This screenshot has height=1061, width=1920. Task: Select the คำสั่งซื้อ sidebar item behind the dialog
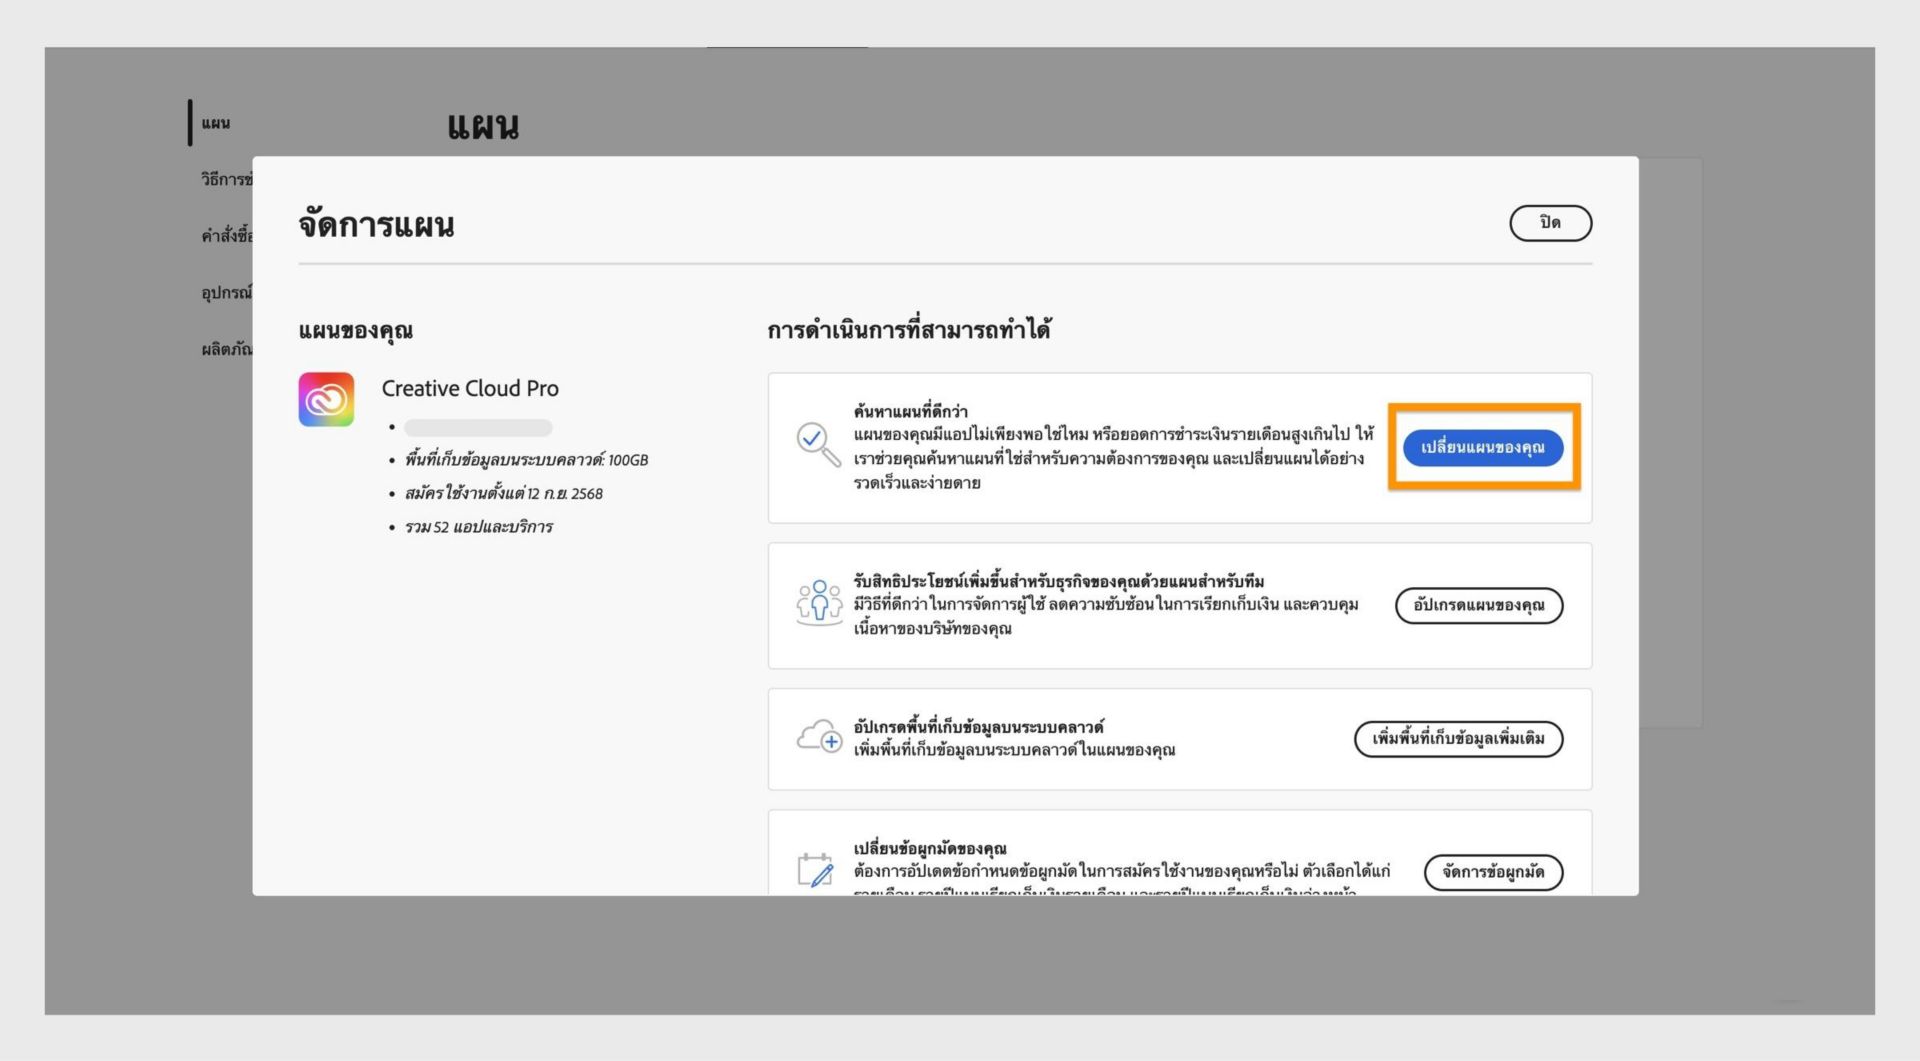pos(226,236)
